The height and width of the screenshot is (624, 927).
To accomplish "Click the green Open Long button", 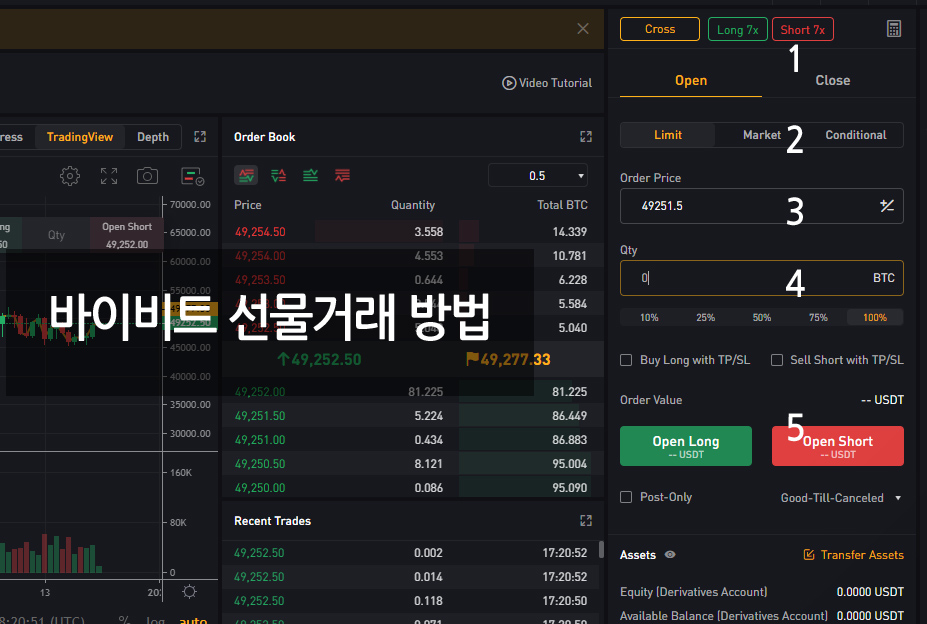I will (x=686, y=446).
